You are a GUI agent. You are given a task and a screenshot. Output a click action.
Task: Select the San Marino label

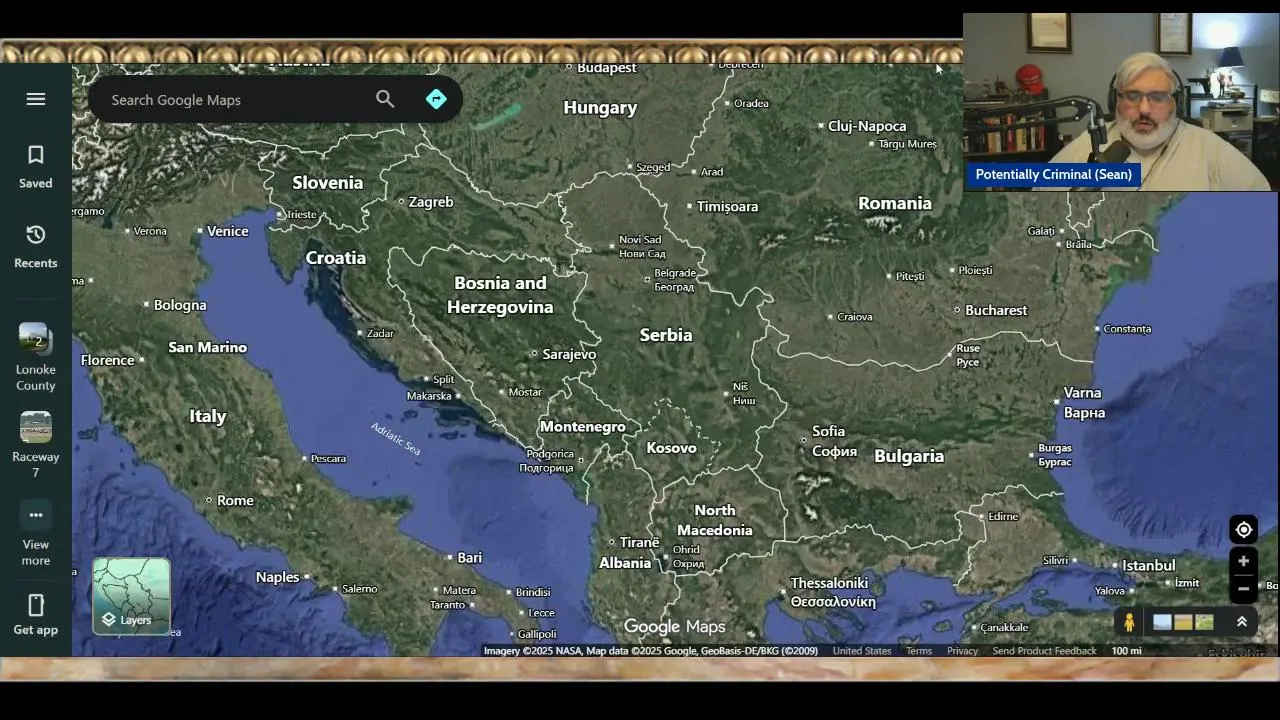[x=207, y=348]
